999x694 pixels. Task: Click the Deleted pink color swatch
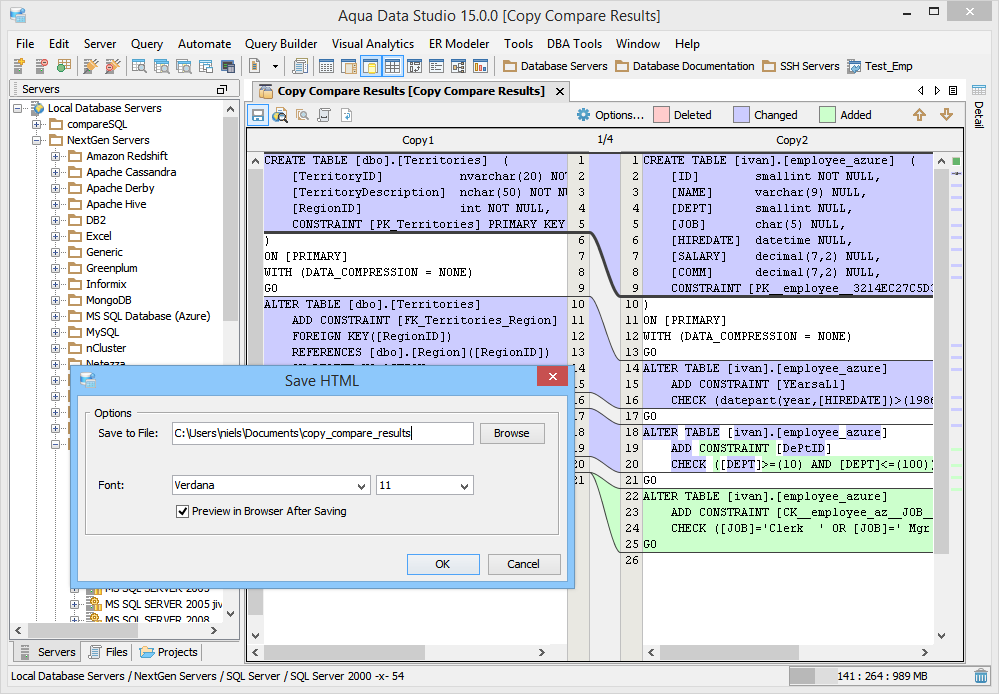click(x=661, y=115)
